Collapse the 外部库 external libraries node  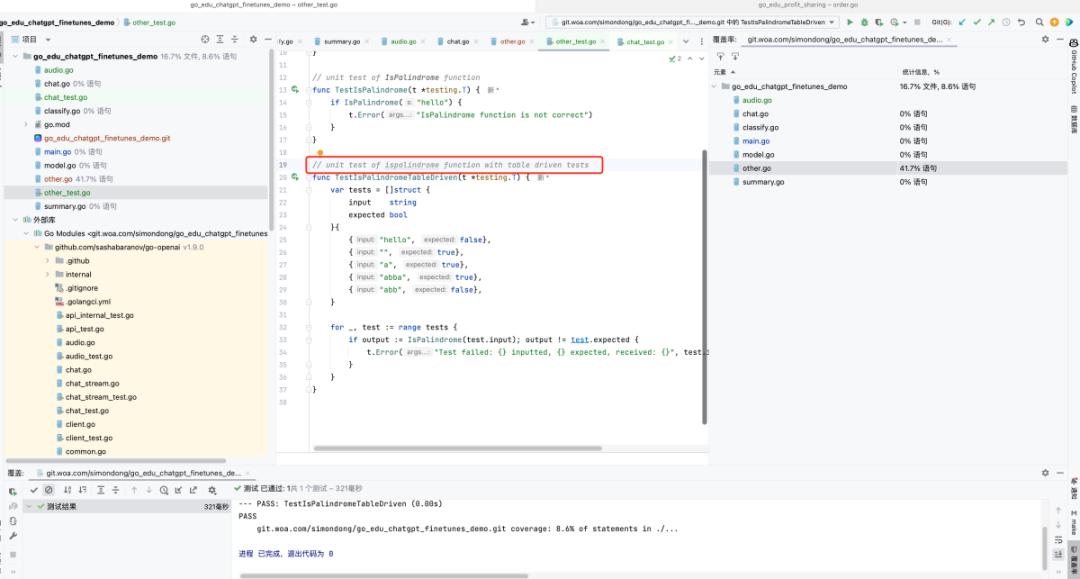click(x=15, y=220)
